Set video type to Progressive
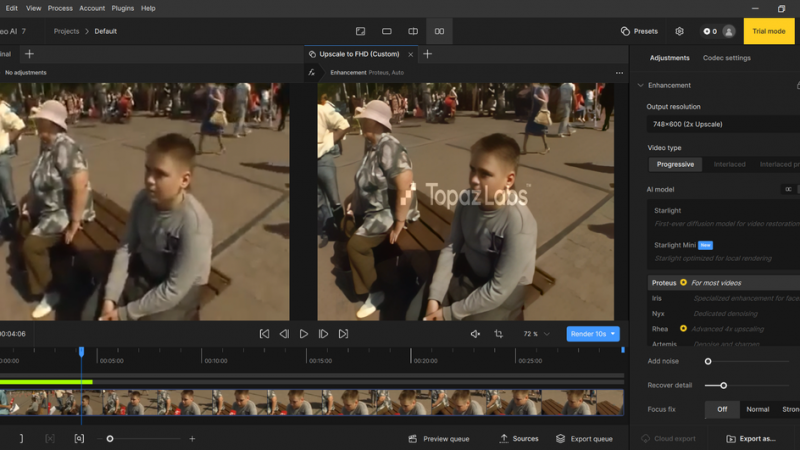This screenshot has height=450, width=800. [675, 164]
